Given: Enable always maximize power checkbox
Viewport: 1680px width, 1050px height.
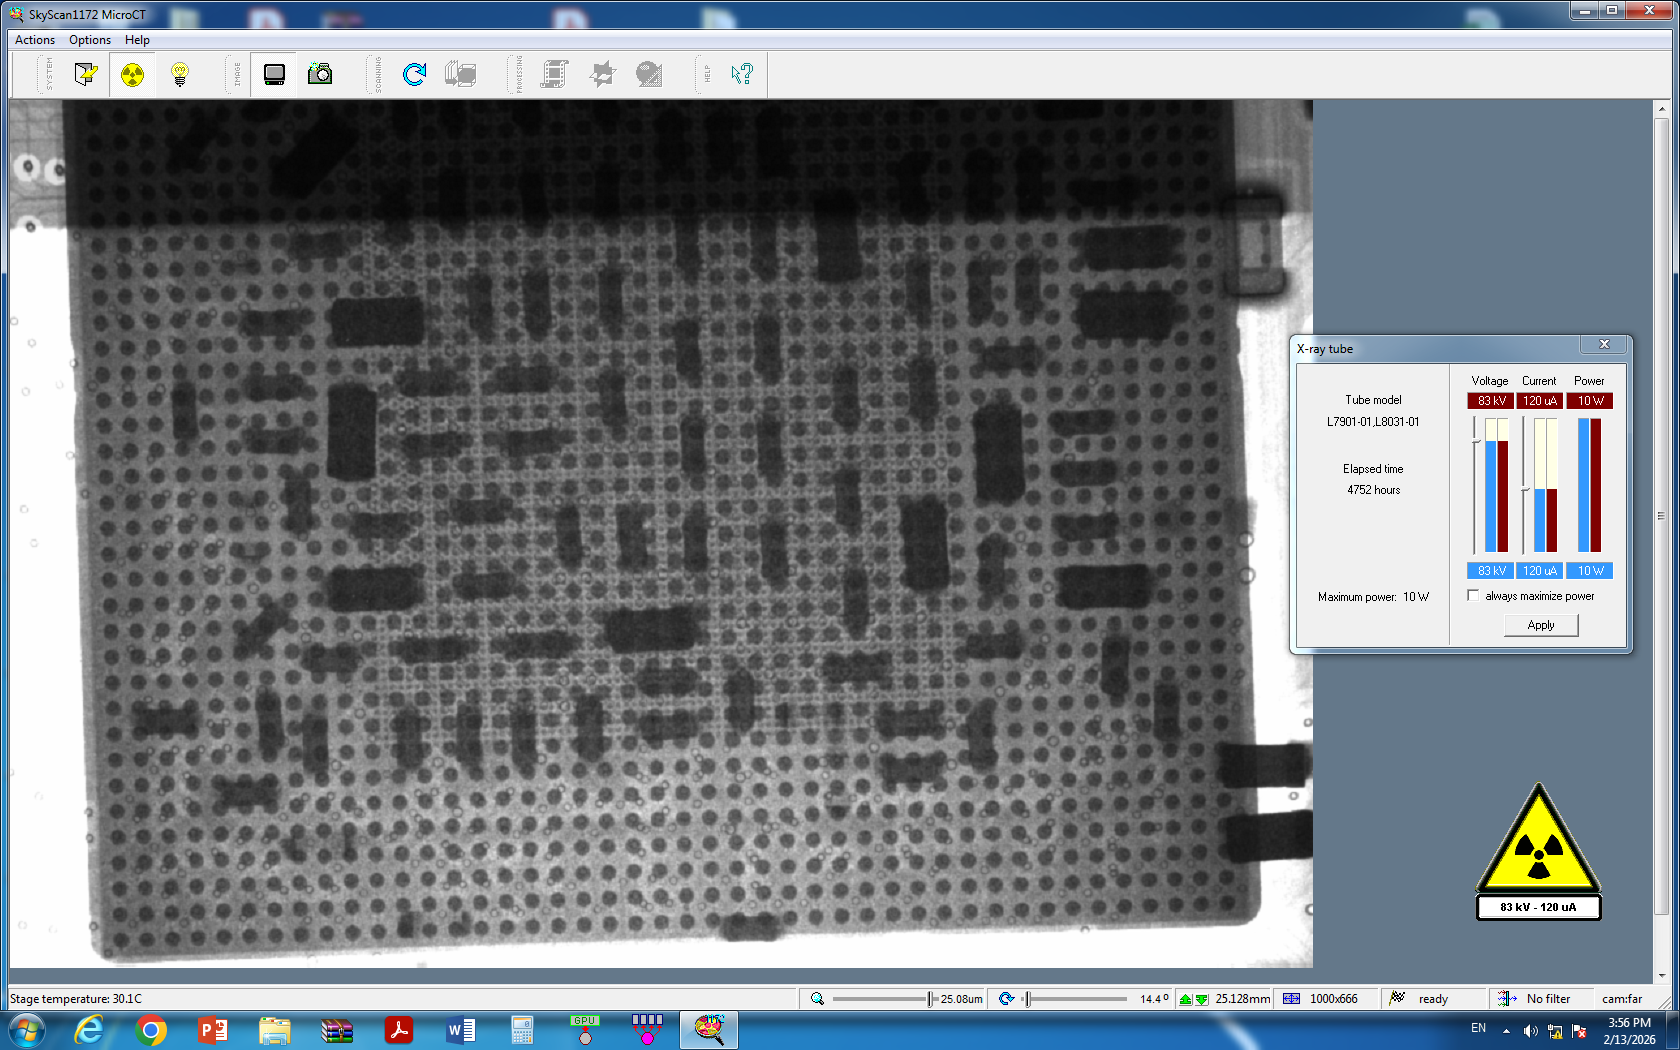Looking at the screenshot, I should 1473,596.
